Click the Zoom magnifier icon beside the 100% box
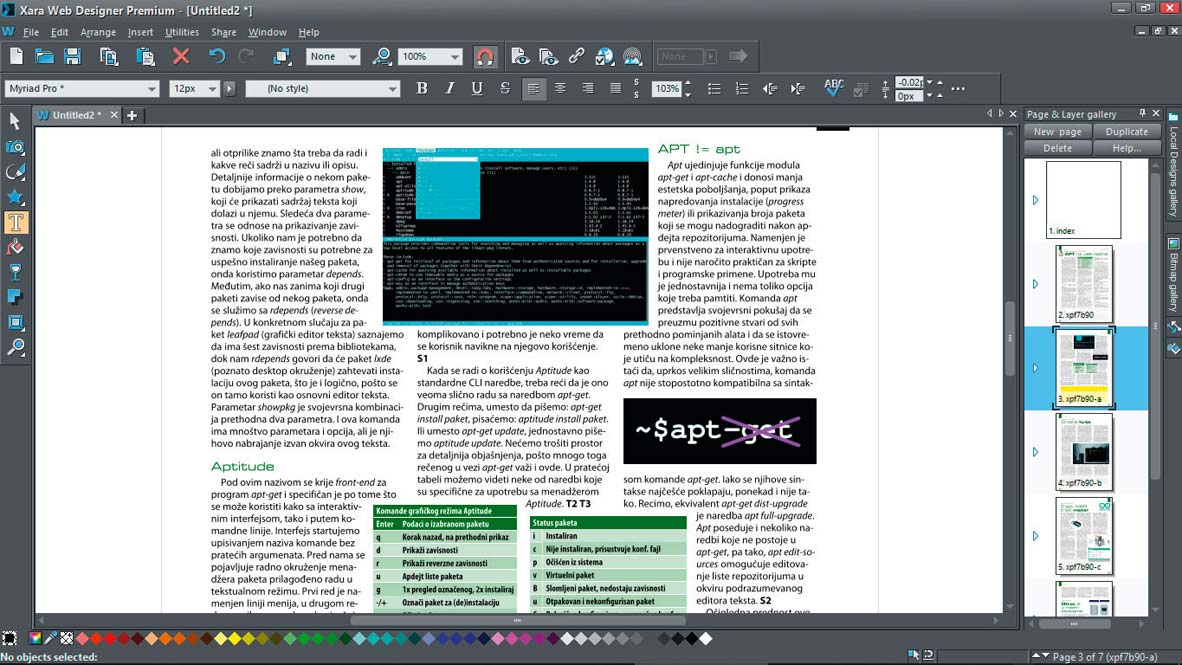Screen dimensions: 1182x665 point(382,57)
